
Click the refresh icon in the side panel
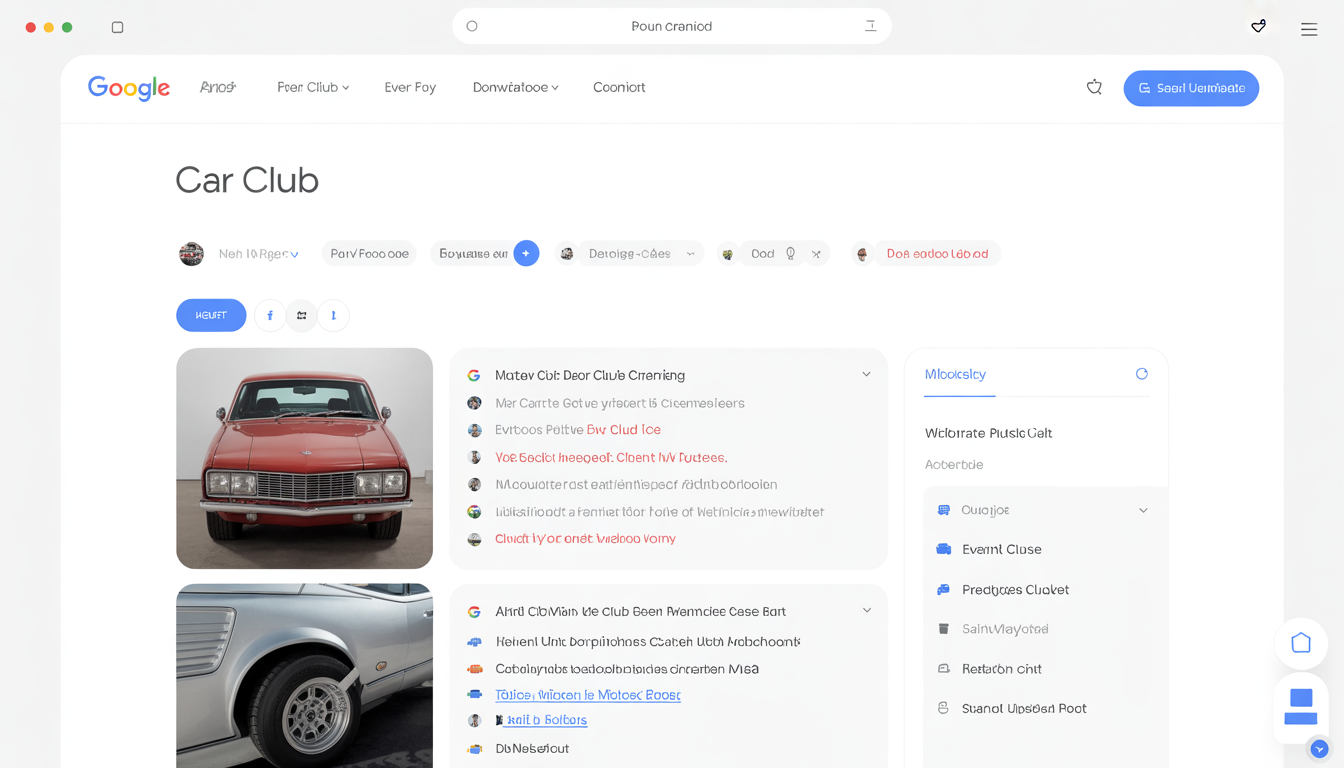[1141, 374]
